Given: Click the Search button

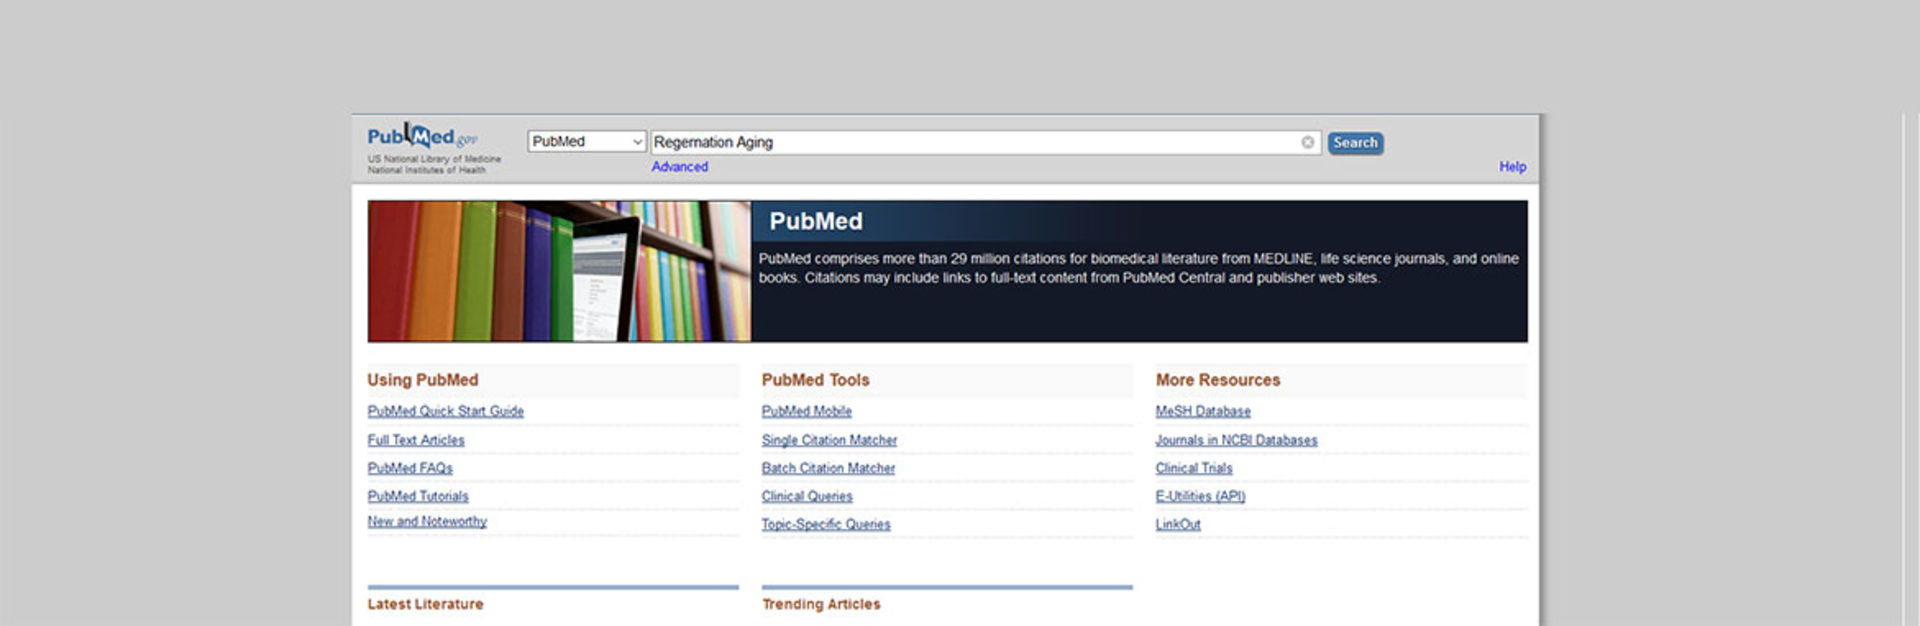Looking at the screenshot, I should click(1355, 143).
